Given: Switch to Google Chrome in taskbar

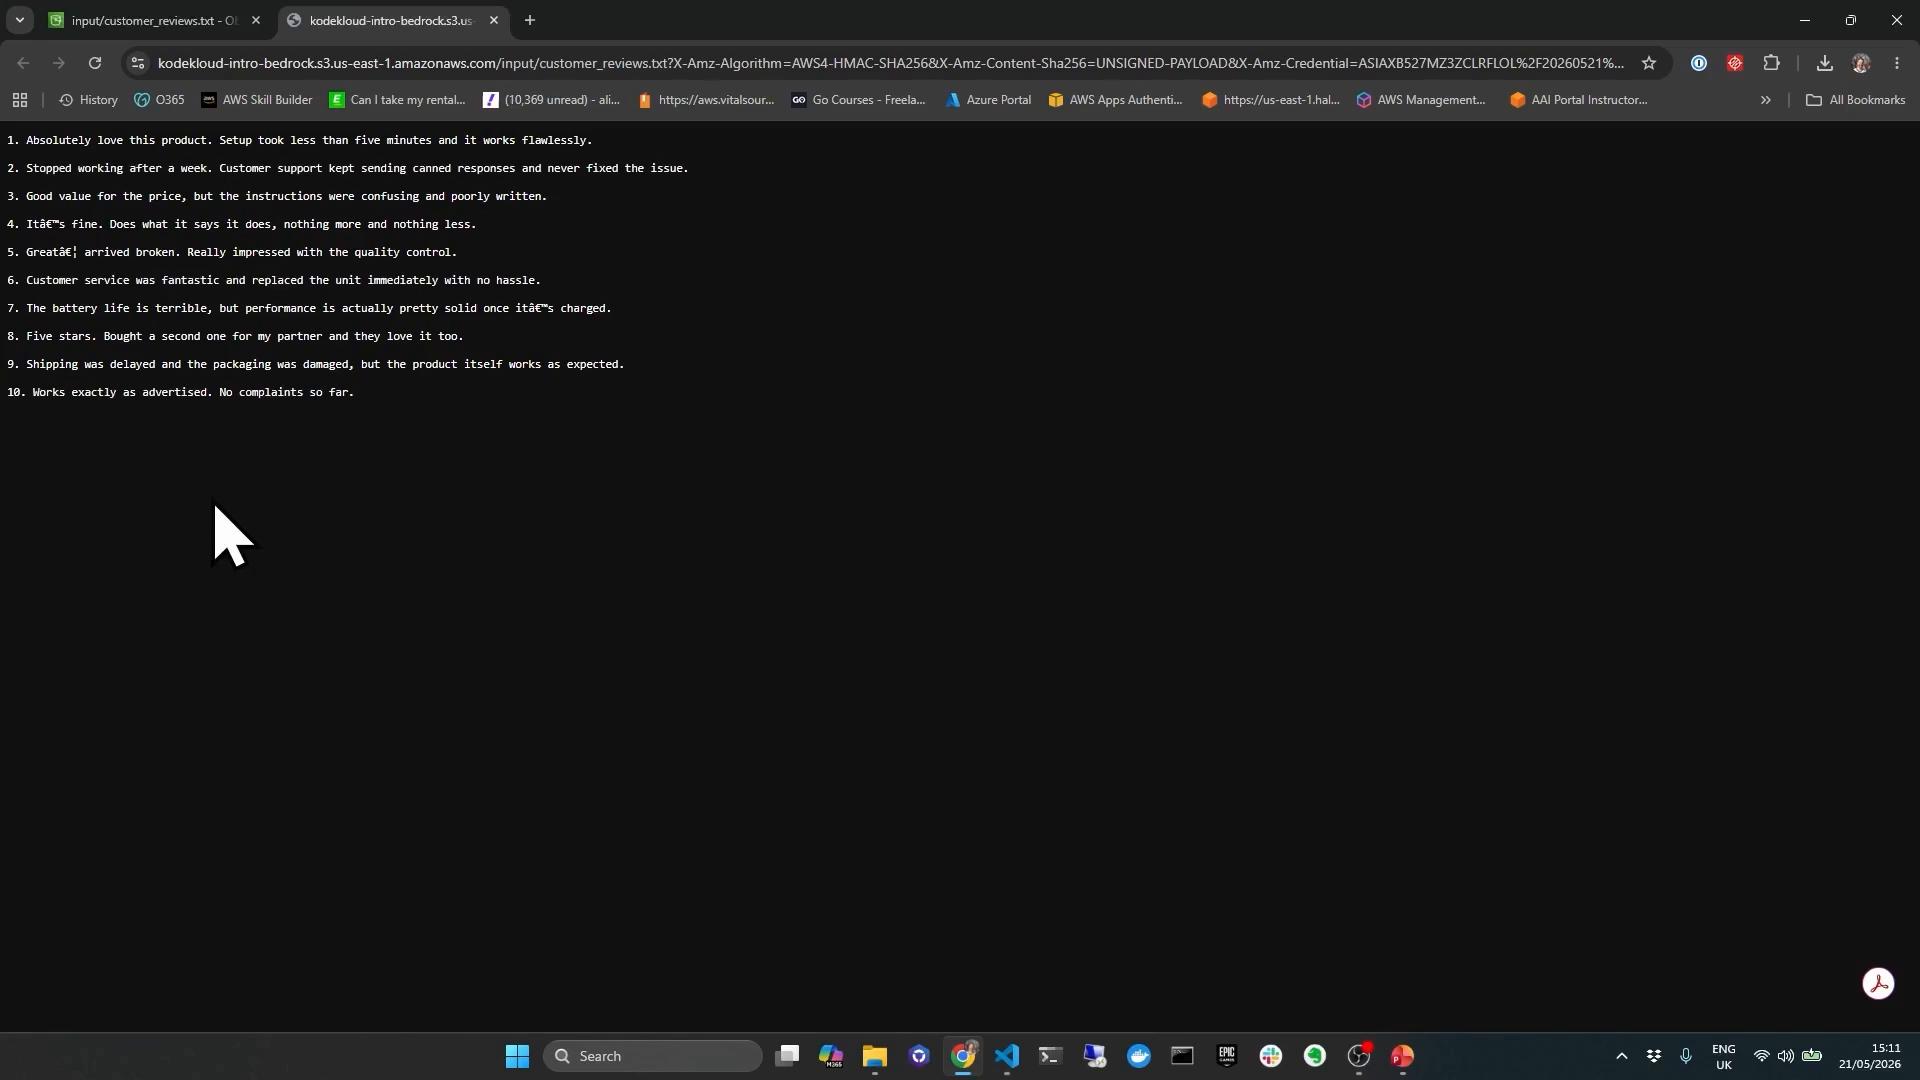Looking at the screenshot, I should (963, 1056).
